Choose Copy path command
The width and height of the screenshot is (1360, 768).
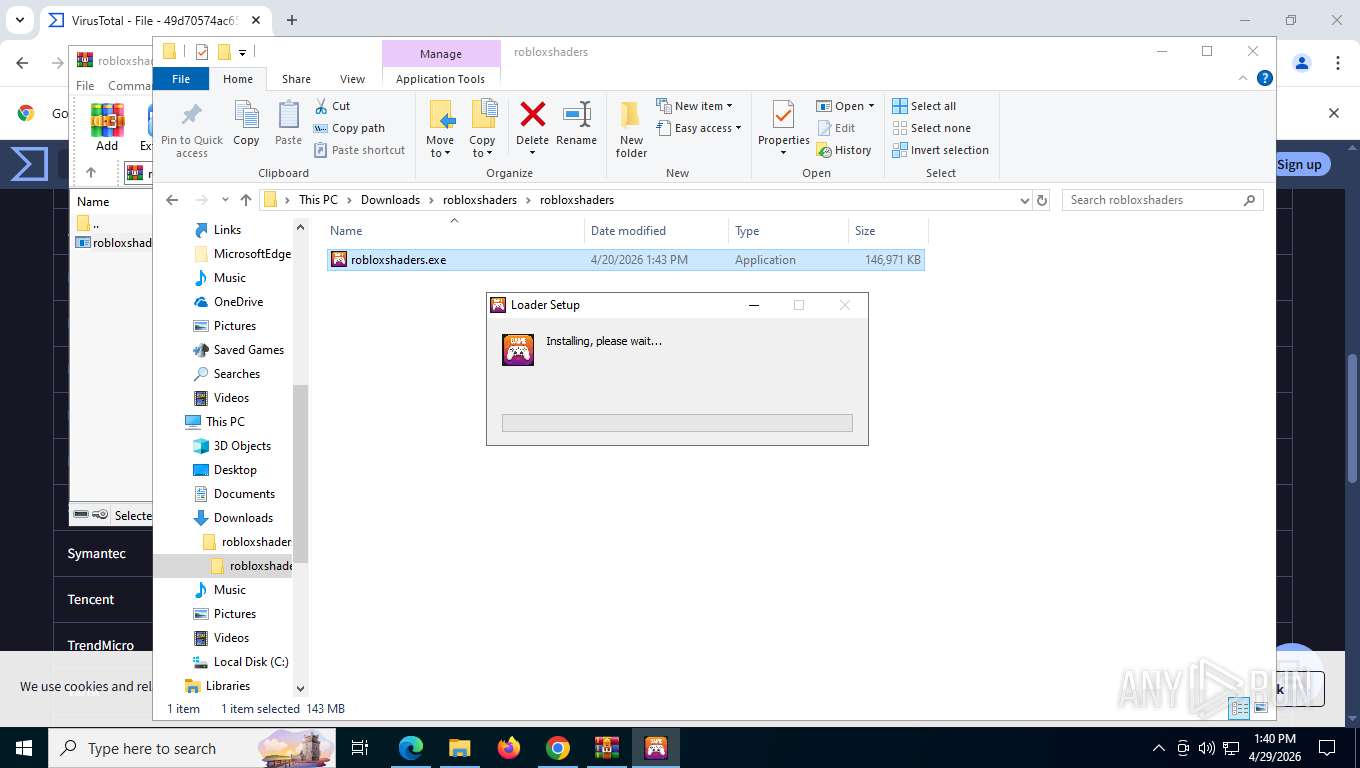[349, 128]
